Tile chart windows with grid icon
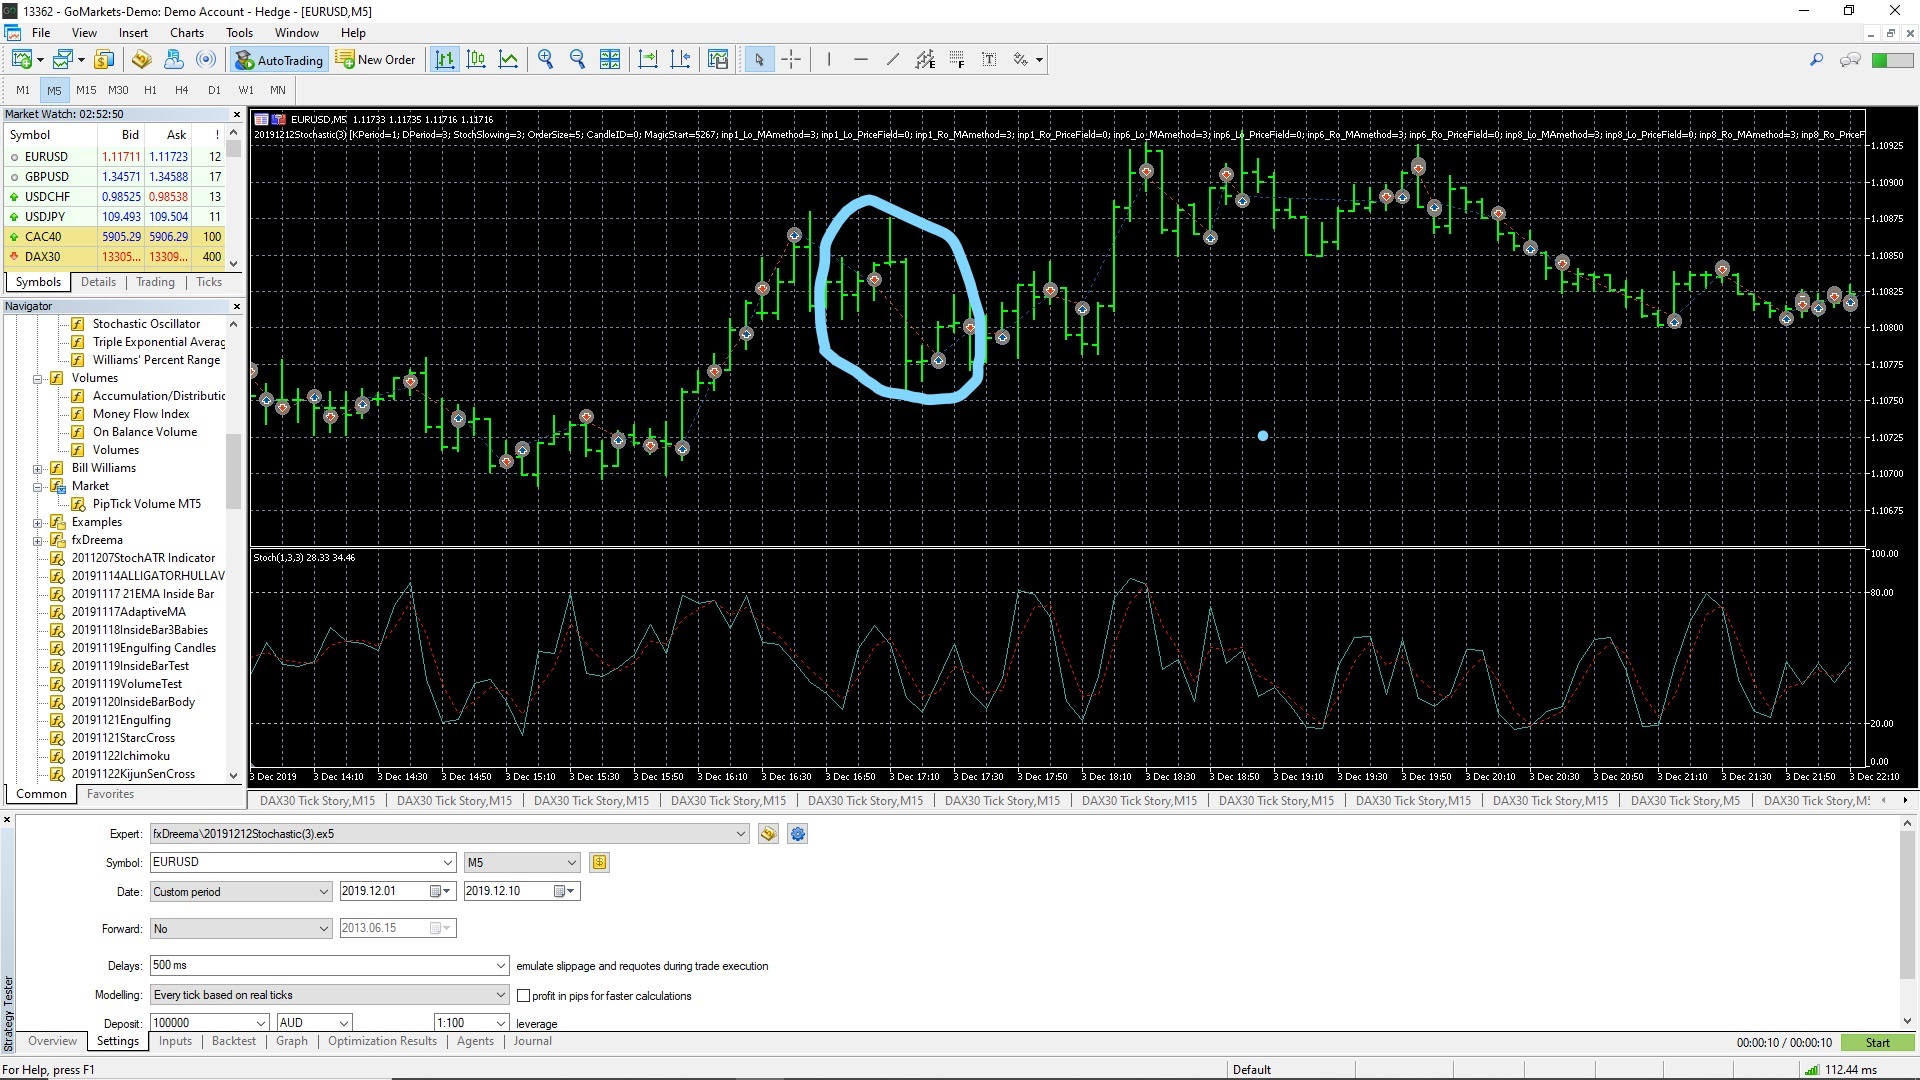Screen dimensions: 1920x1080 pyautogui.click(x=609, y=60)
